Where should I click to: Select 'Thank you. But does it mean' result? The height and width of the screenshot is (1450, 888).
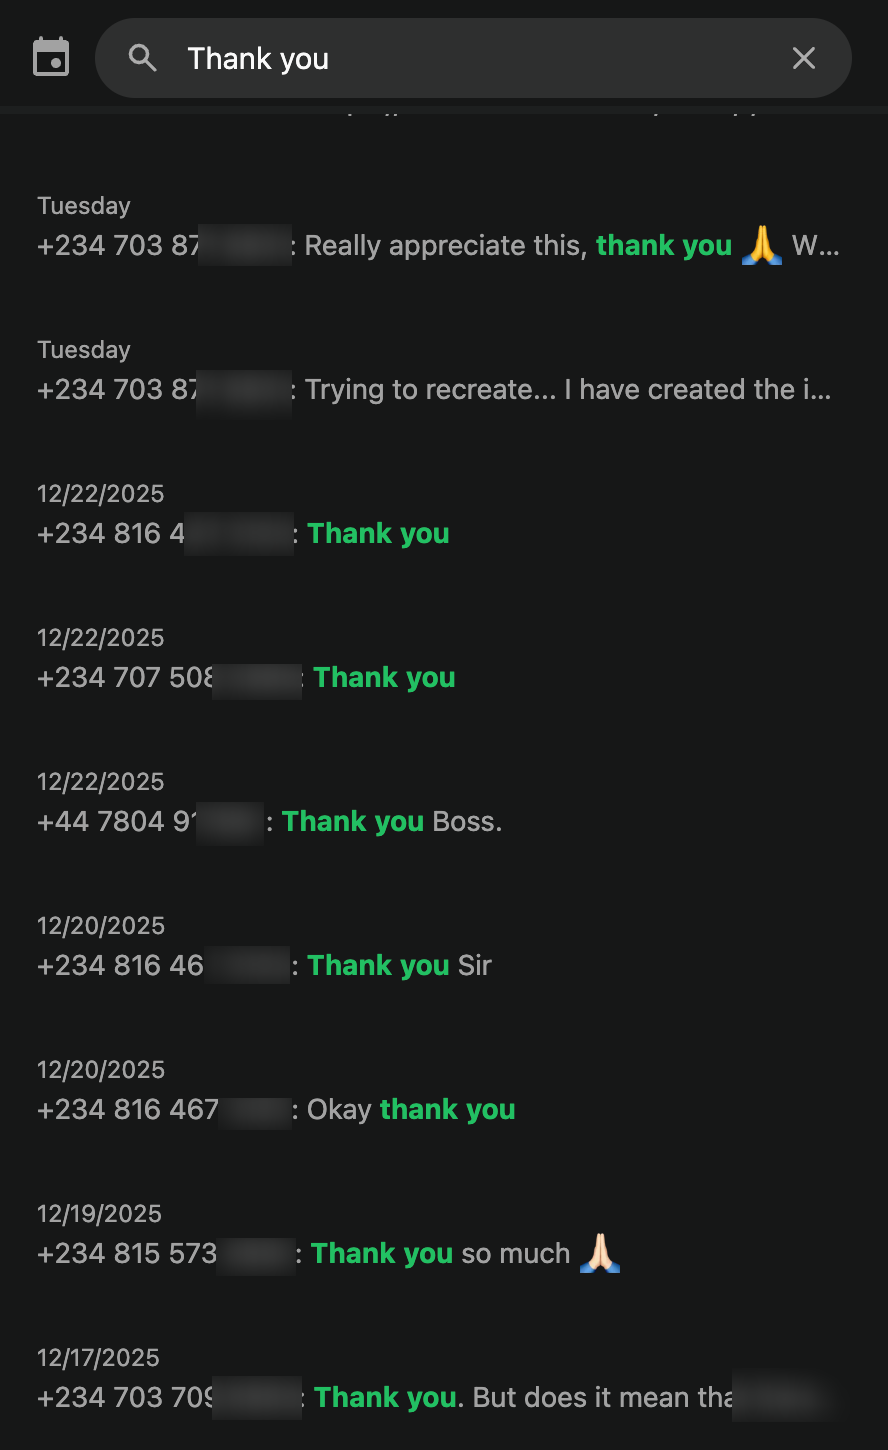(x=520, y=1398)
